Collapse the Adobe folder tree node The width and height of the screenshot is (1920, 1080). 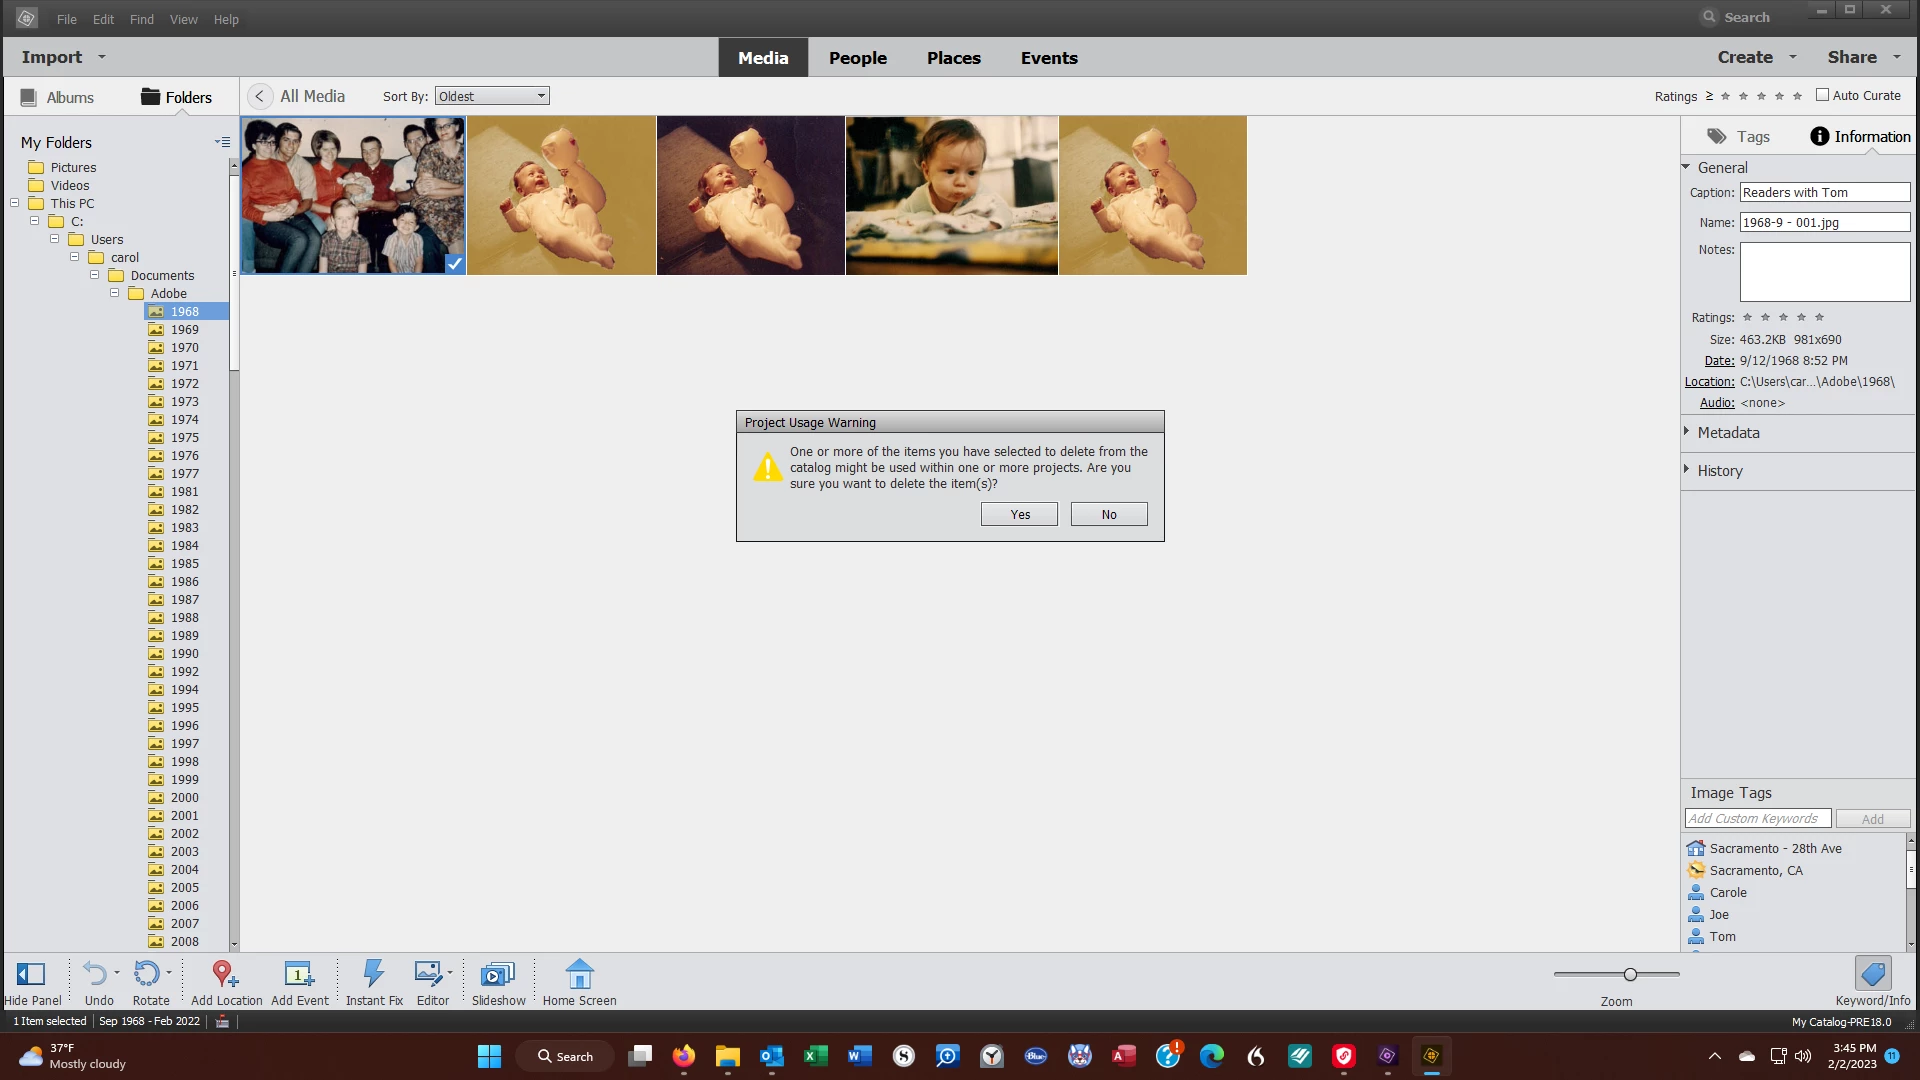[x=114, y=293]
